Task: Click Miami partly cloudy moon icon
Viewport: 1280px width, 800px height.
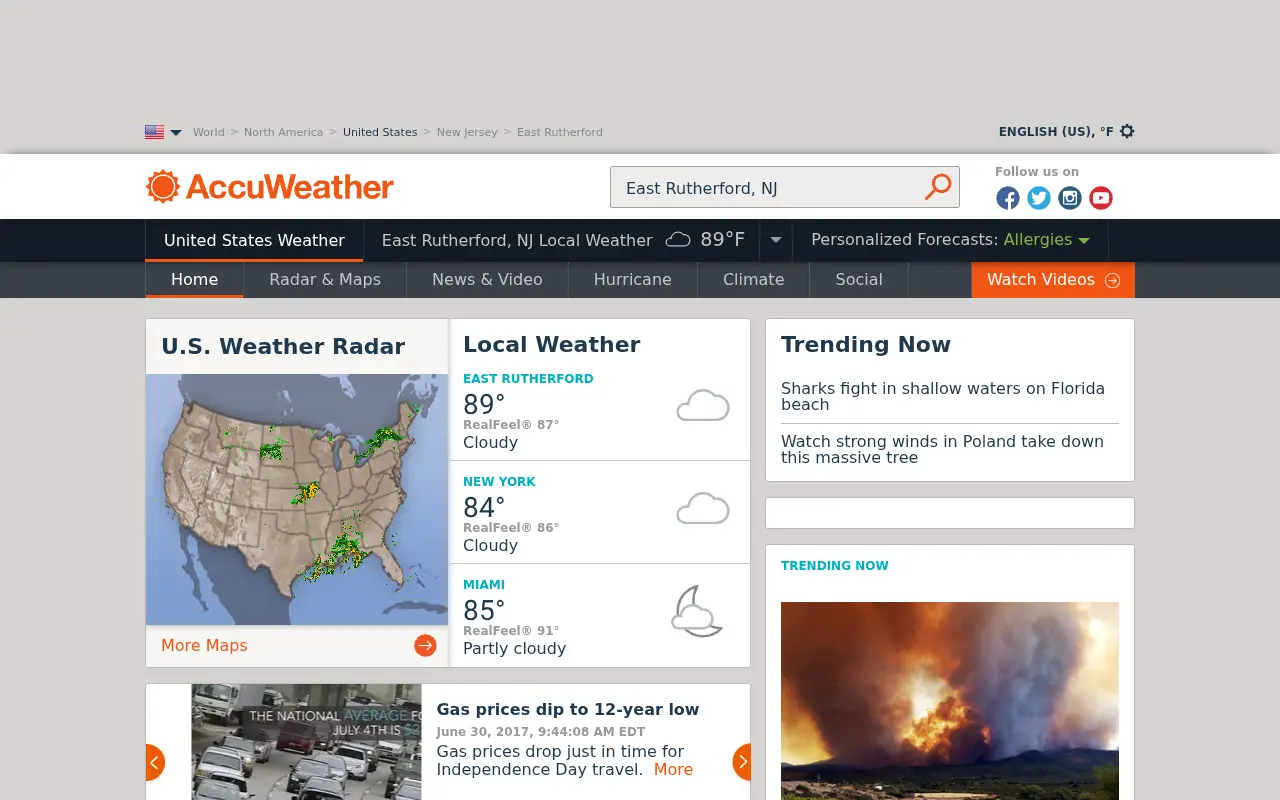Action: (697, 611)
